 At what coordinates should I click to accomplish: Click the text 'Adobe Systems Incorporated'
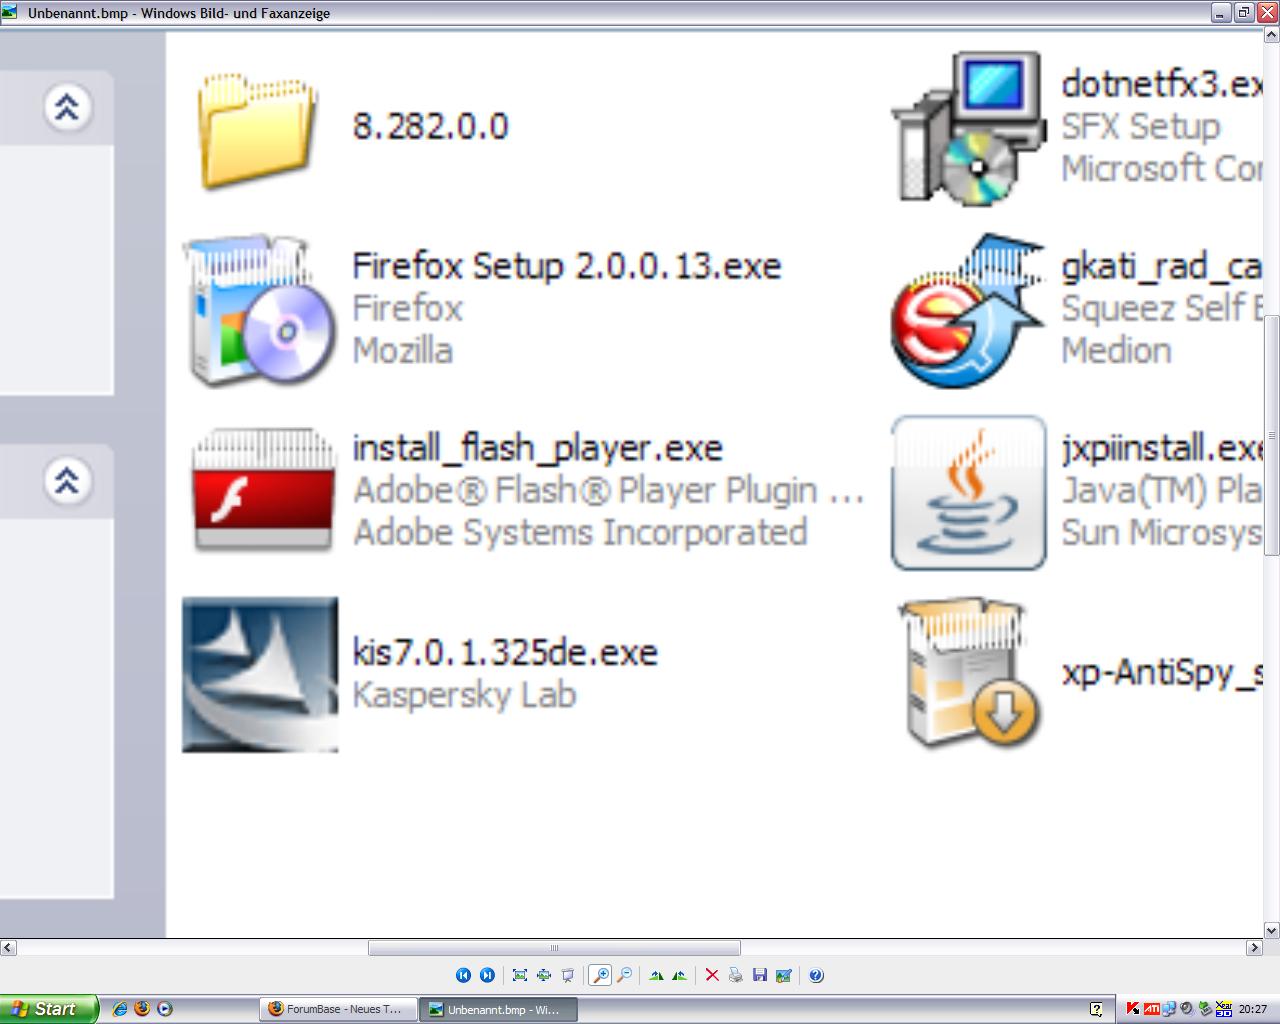tap(580, 532)
